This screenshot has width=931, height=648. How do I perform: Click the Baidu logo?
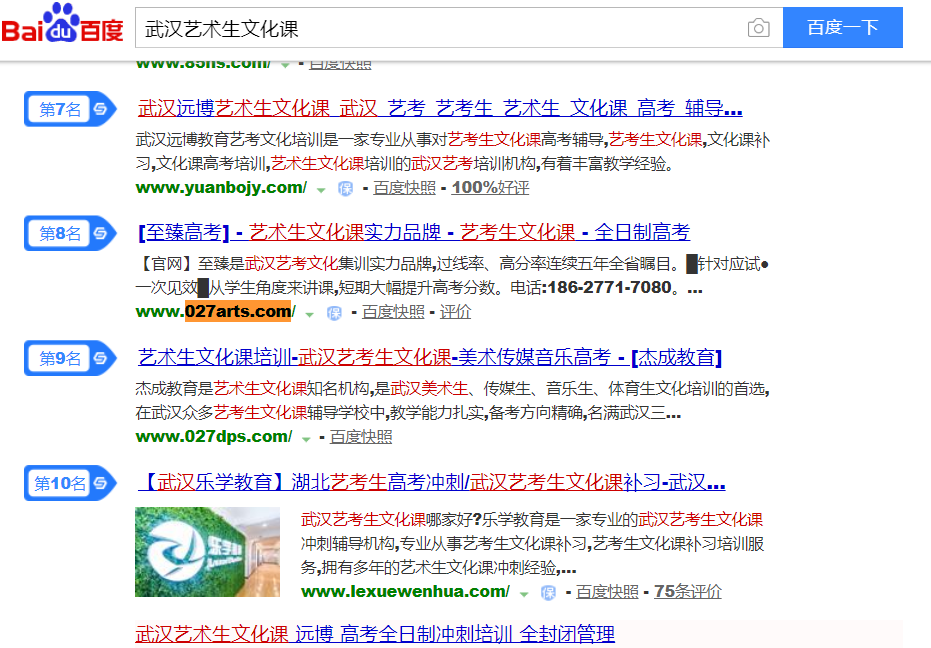coord(62,24)
